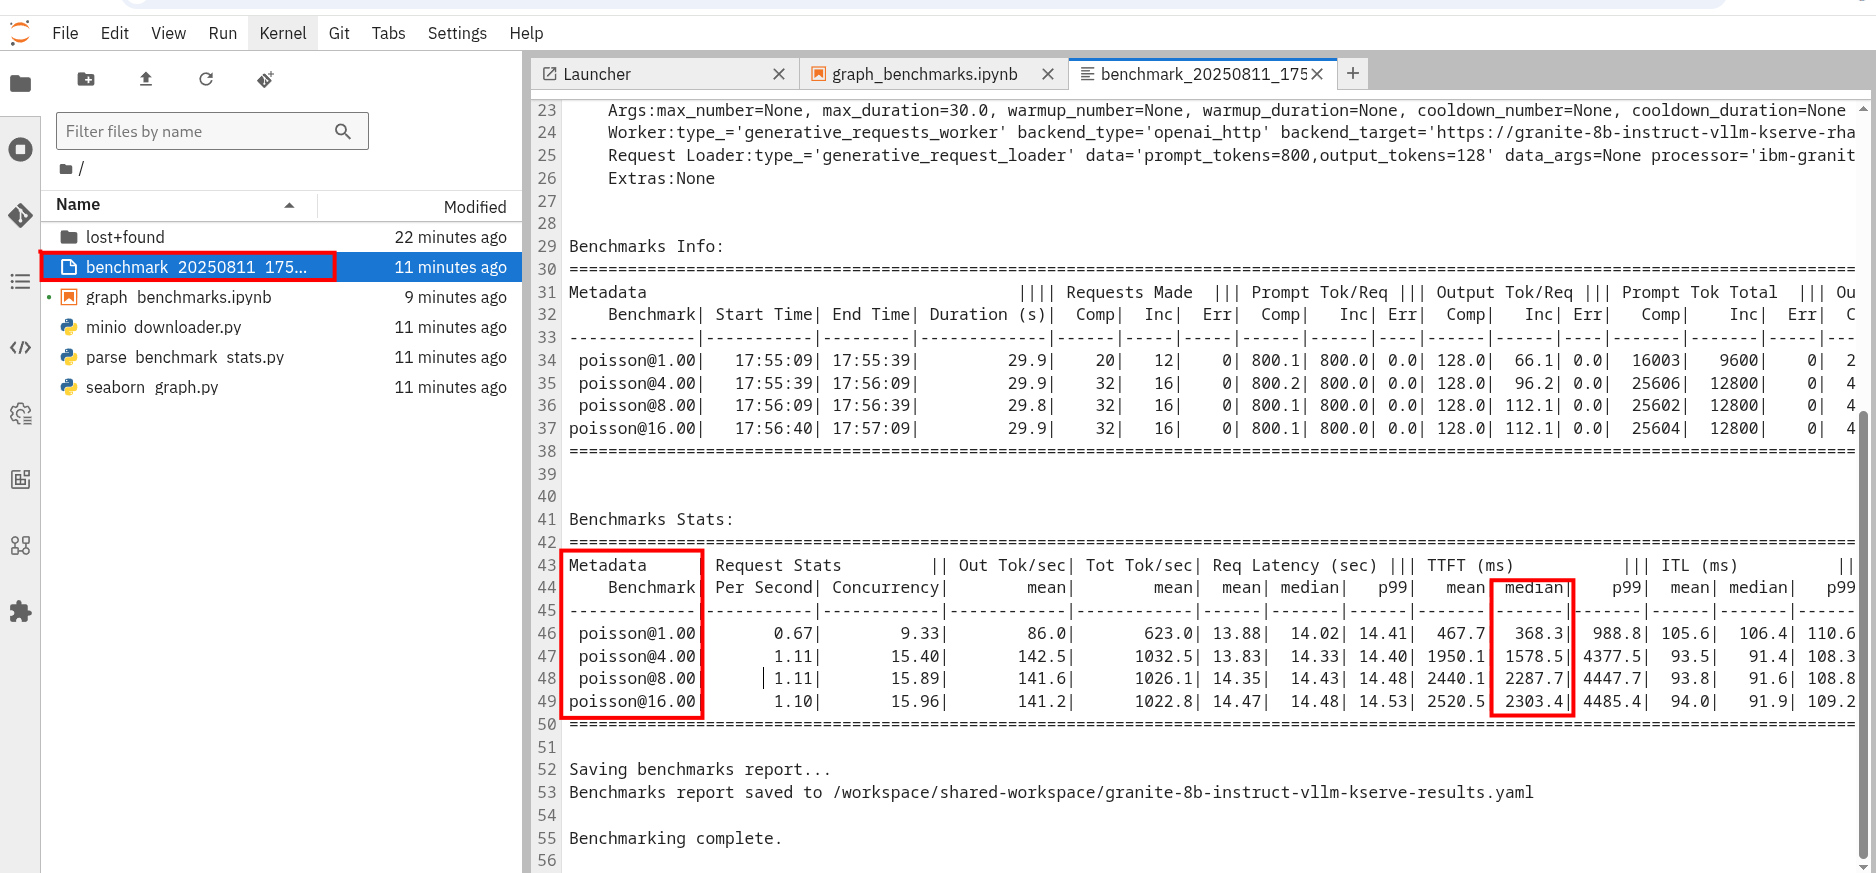The width and height of the screenshot is (1876, 873).
Task: Show the Table of Contents panel
Action: (20, 282)
